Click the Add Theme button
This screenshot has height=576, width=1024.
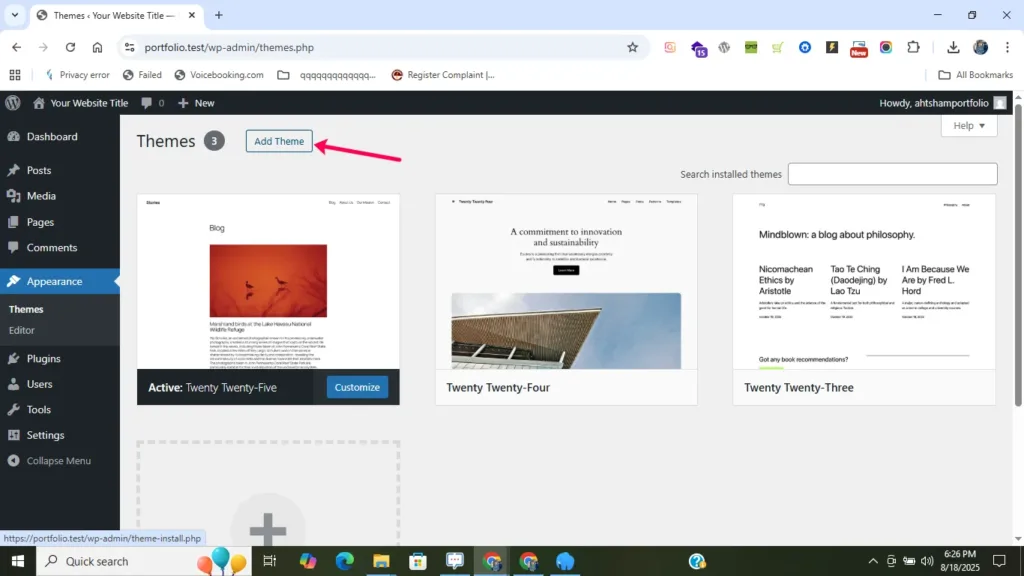[x=279, y=142]
